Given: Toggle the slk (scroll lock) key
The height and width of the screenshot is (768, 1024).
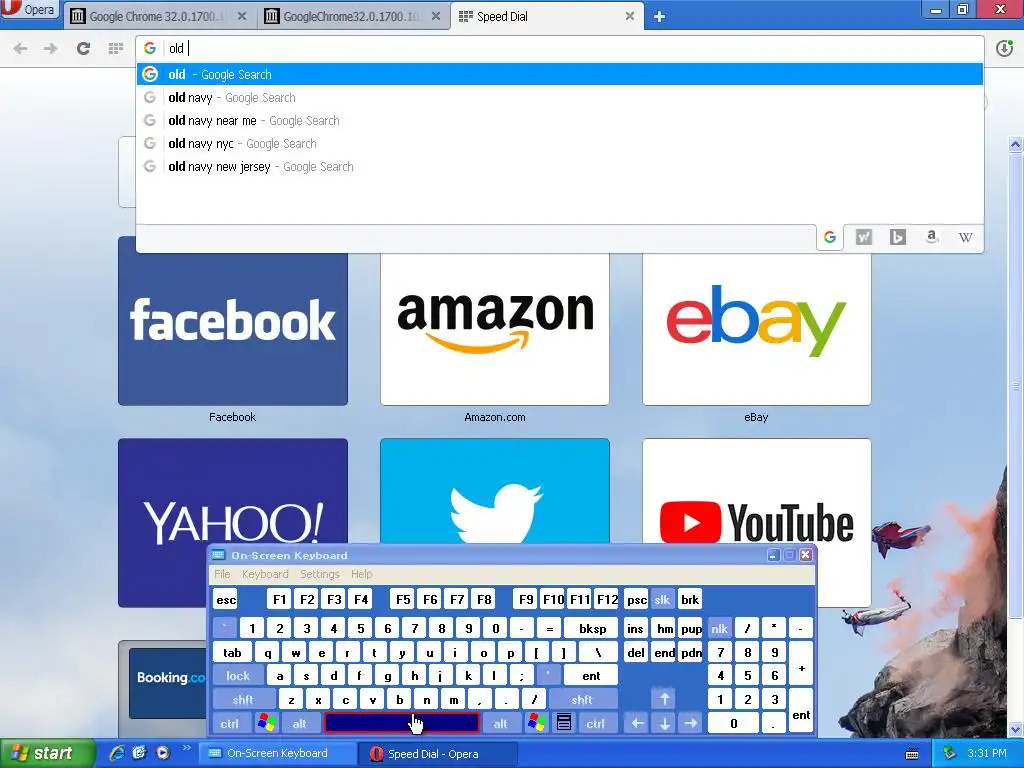Looking at the screenshot, I should tap(662, 600).
